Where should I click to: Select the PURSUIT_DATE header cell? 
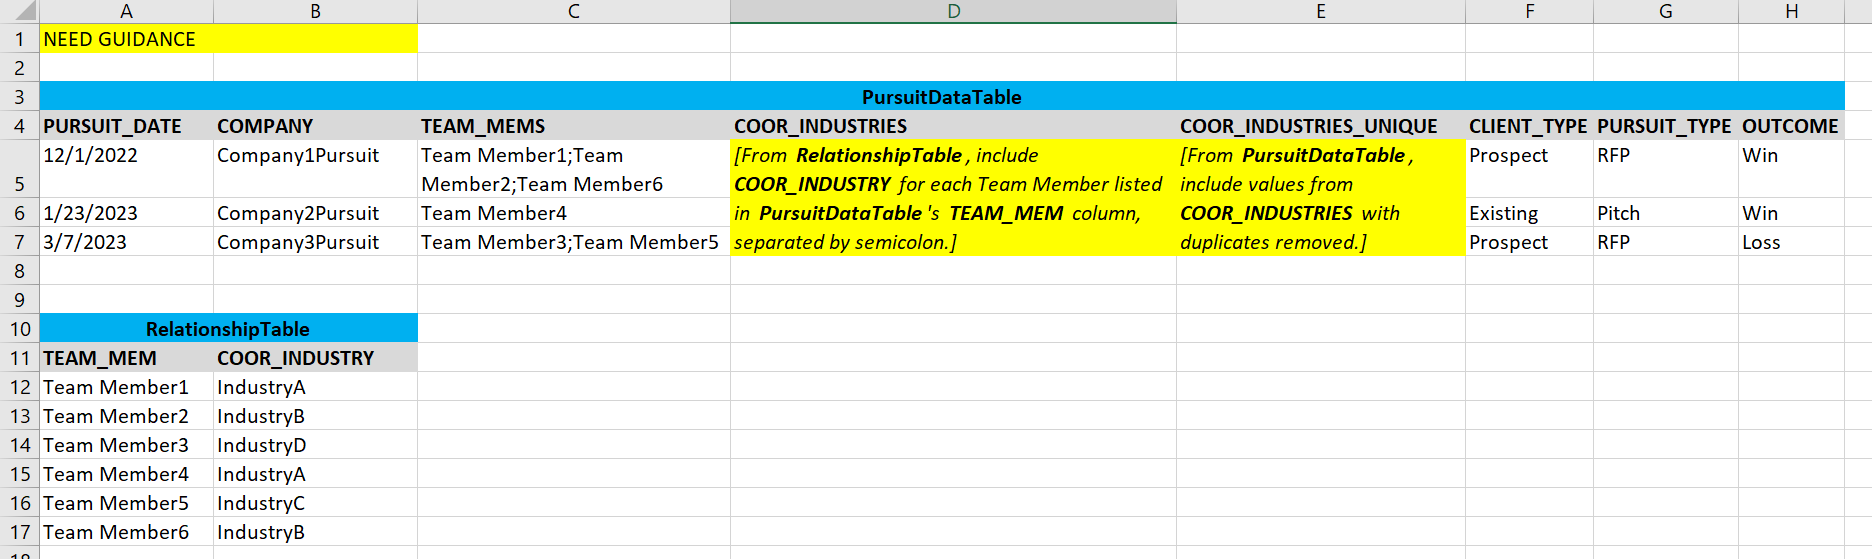click(126, 126)
